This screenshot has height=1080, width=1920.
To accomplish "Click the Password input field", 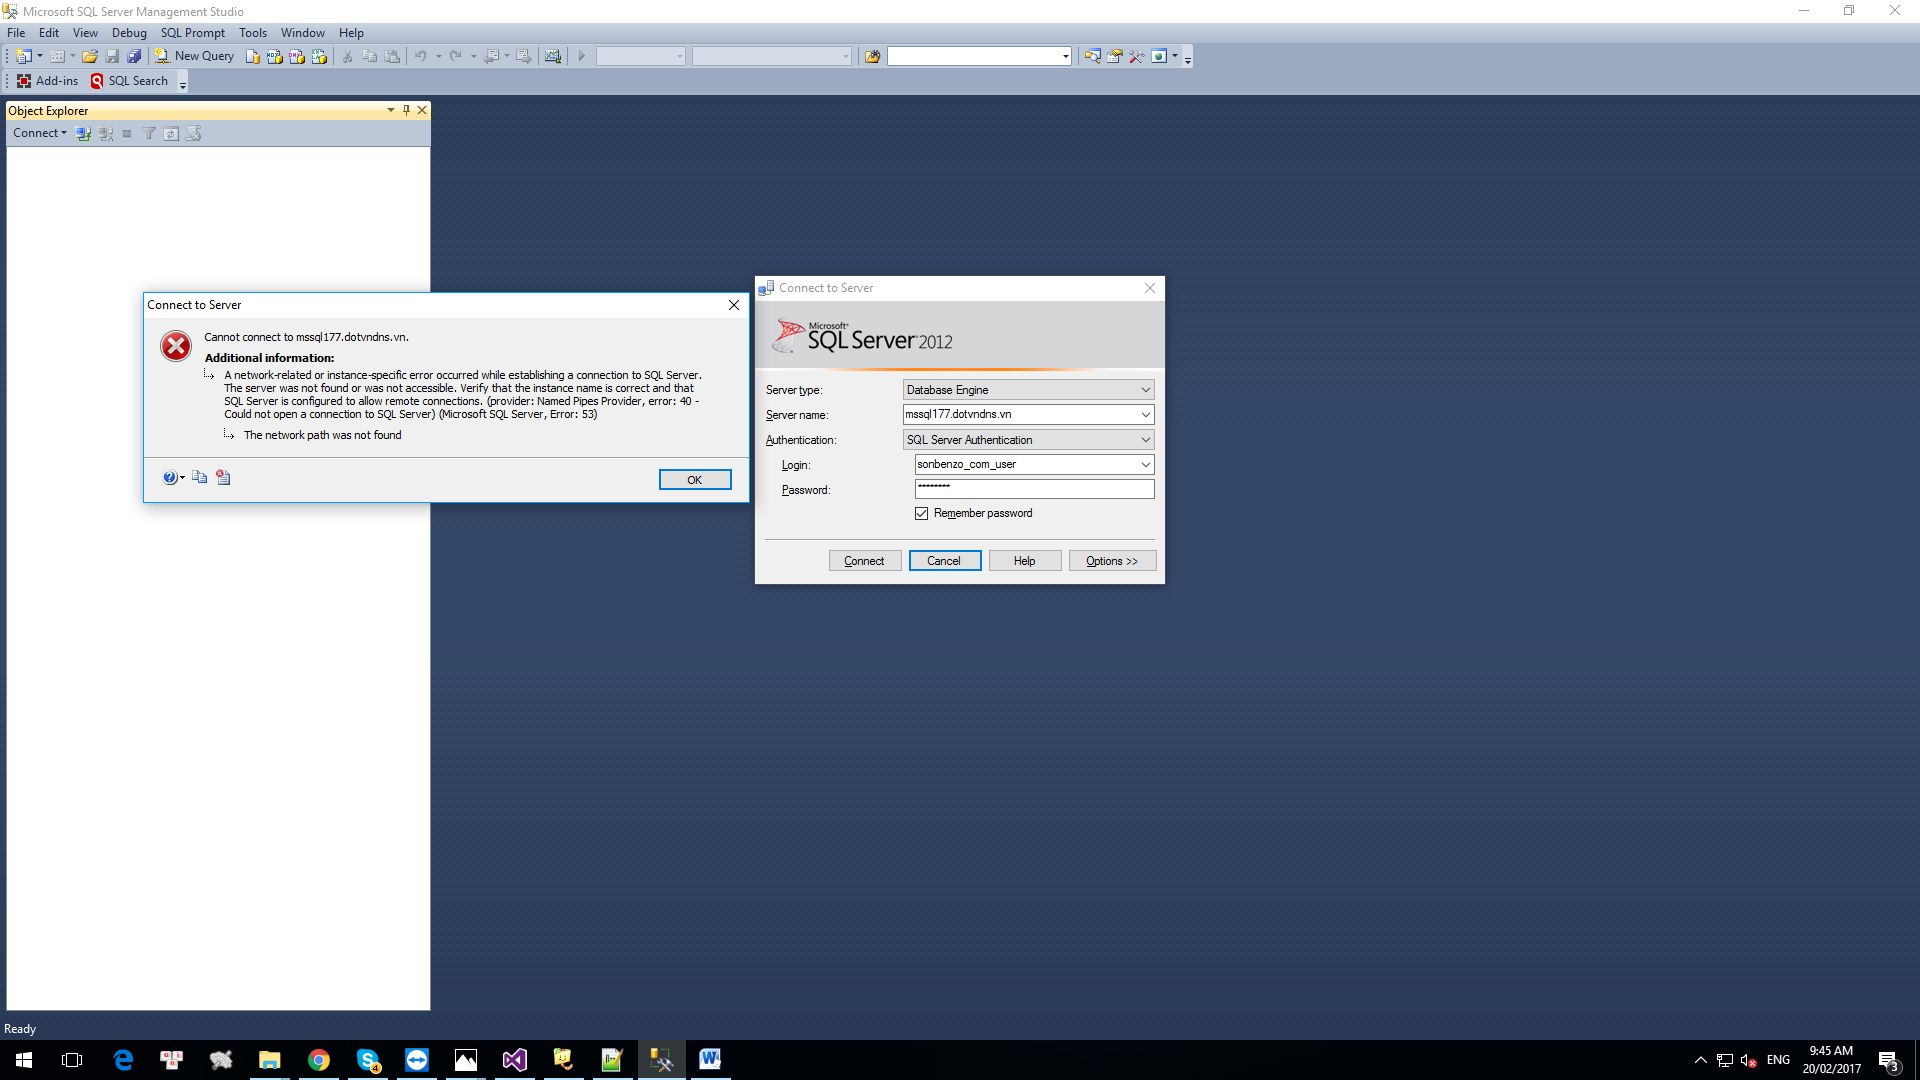I will pyautogui.click(x=1034, y=489).
